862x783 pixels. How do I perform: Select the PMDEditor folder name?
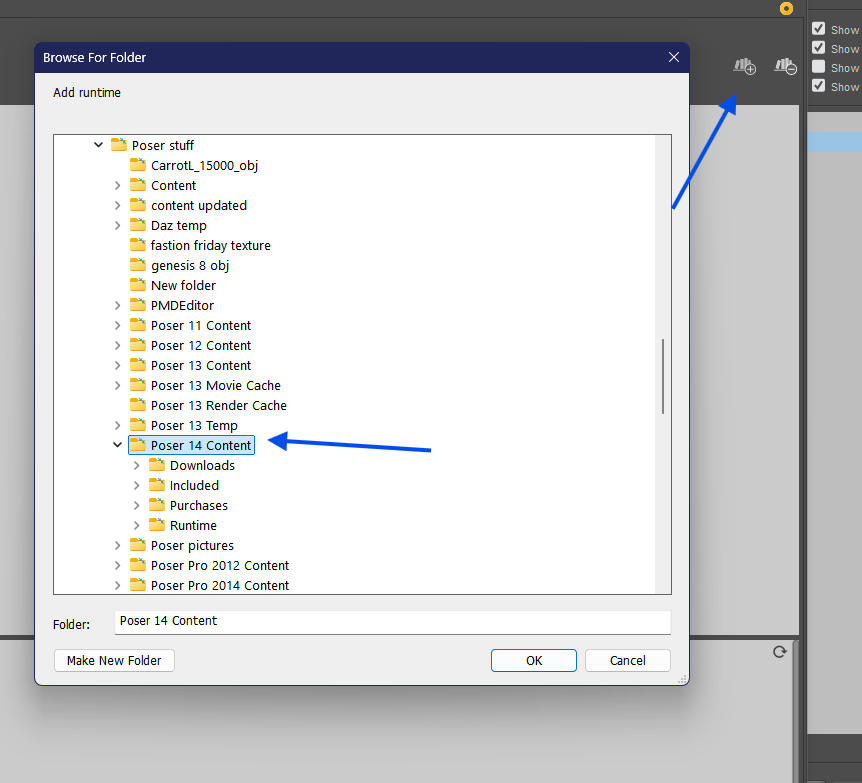[182, 305]
